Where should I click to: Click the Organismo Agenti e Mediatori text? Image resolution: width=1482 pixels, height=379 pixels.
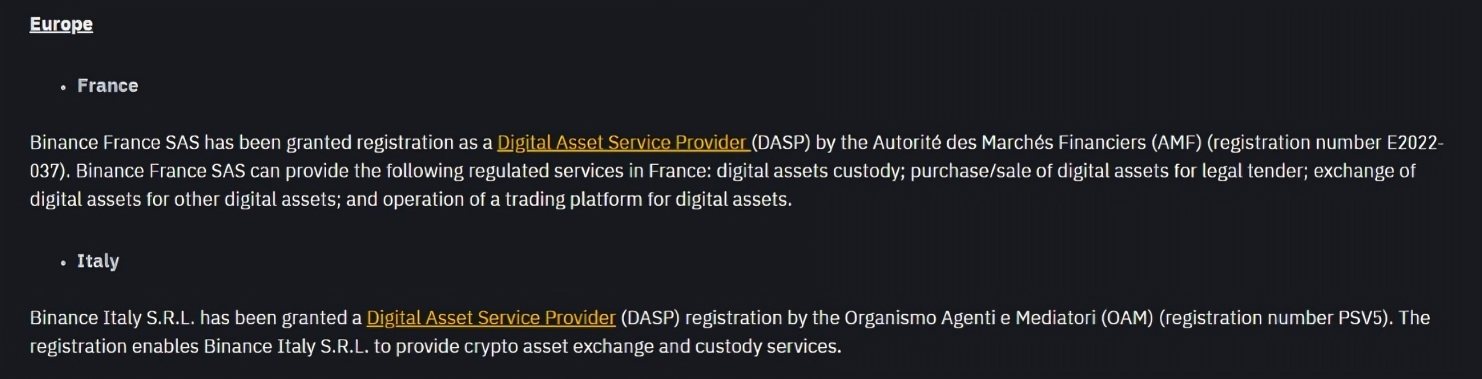(970, 318)
